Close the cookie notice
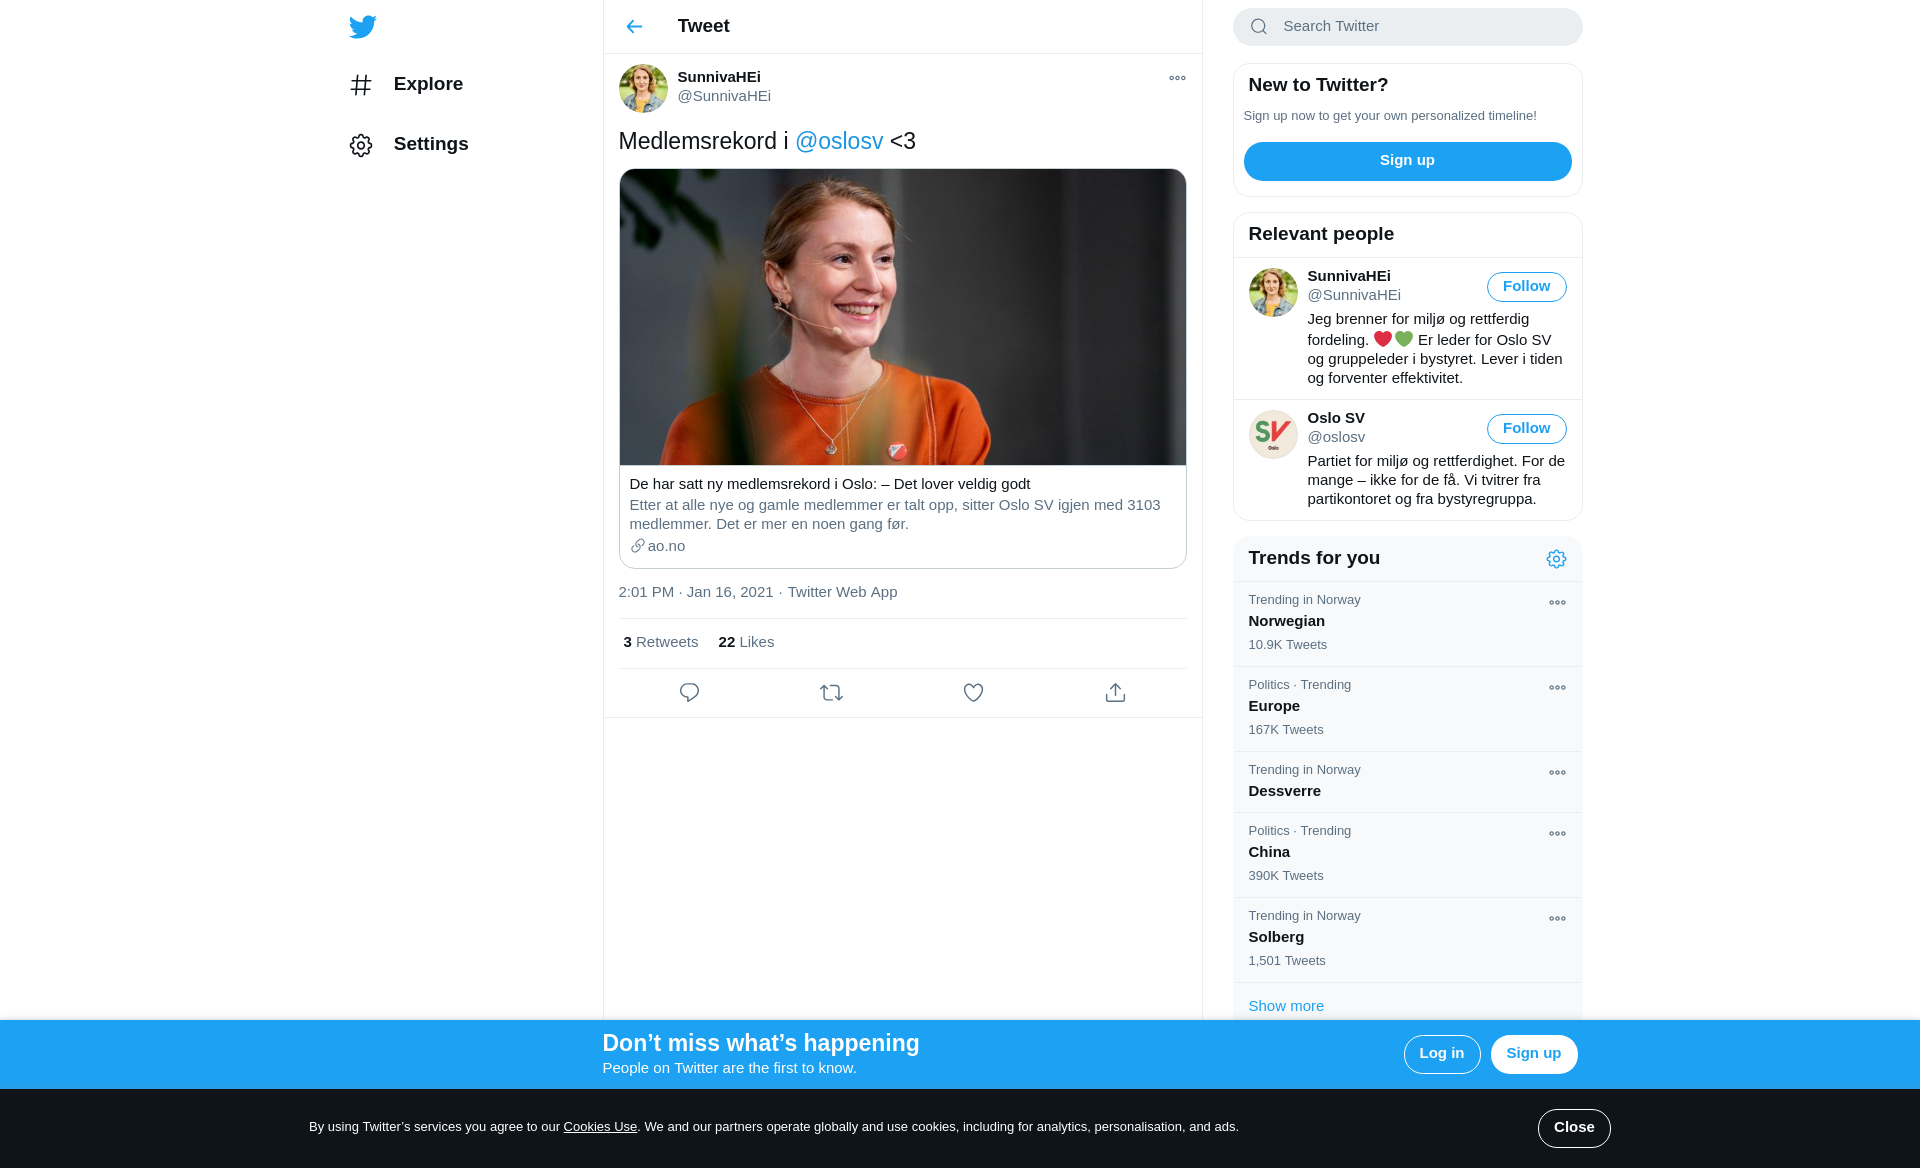The width and height of the screenshot is (1920, 1168). tap(1573, 1128)
